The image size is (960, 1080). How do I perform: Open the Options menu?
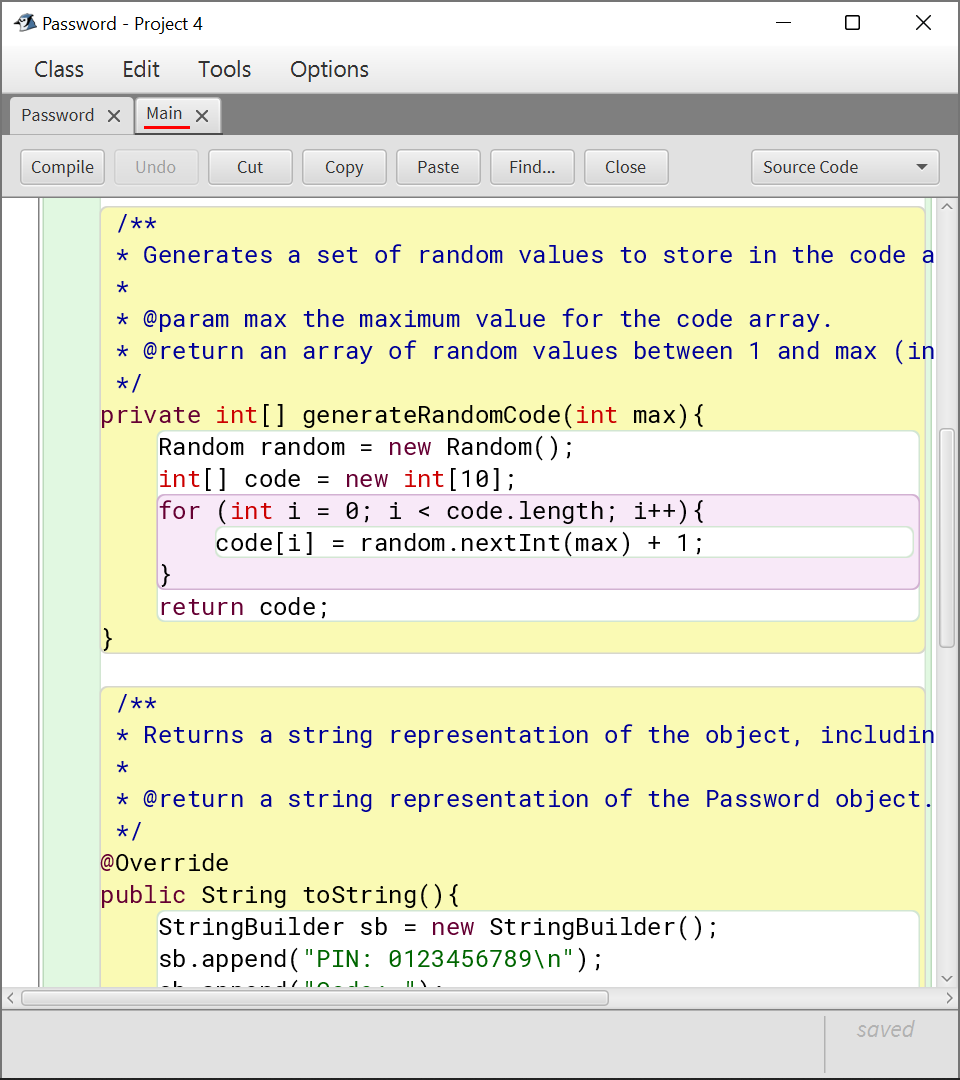[x=329, y=70]
